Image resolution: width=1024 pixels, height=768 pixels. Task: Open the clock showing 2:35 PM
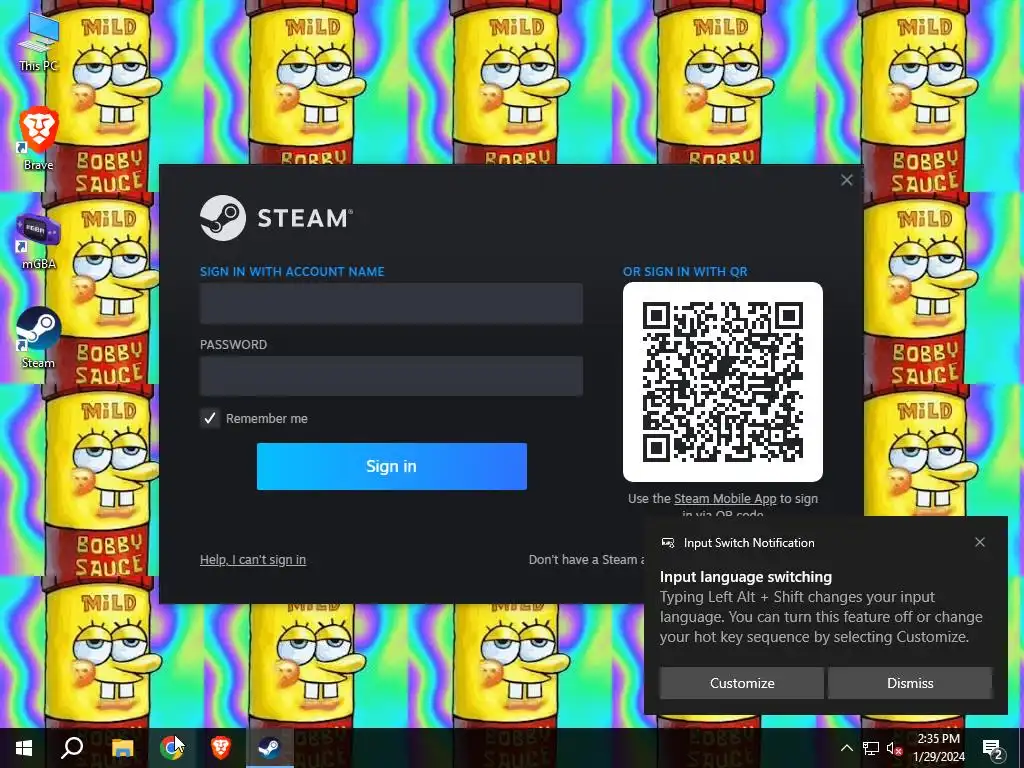click(938, 748)
